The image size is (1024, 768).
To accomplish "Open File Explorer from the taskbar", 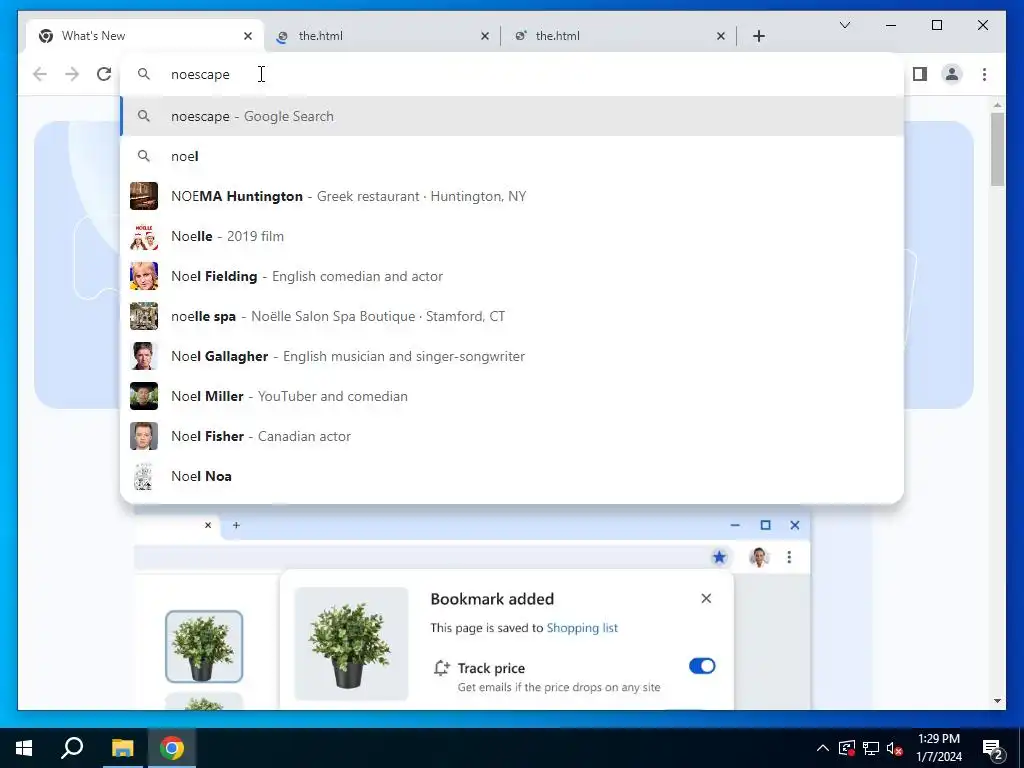I will click(122, 748).
